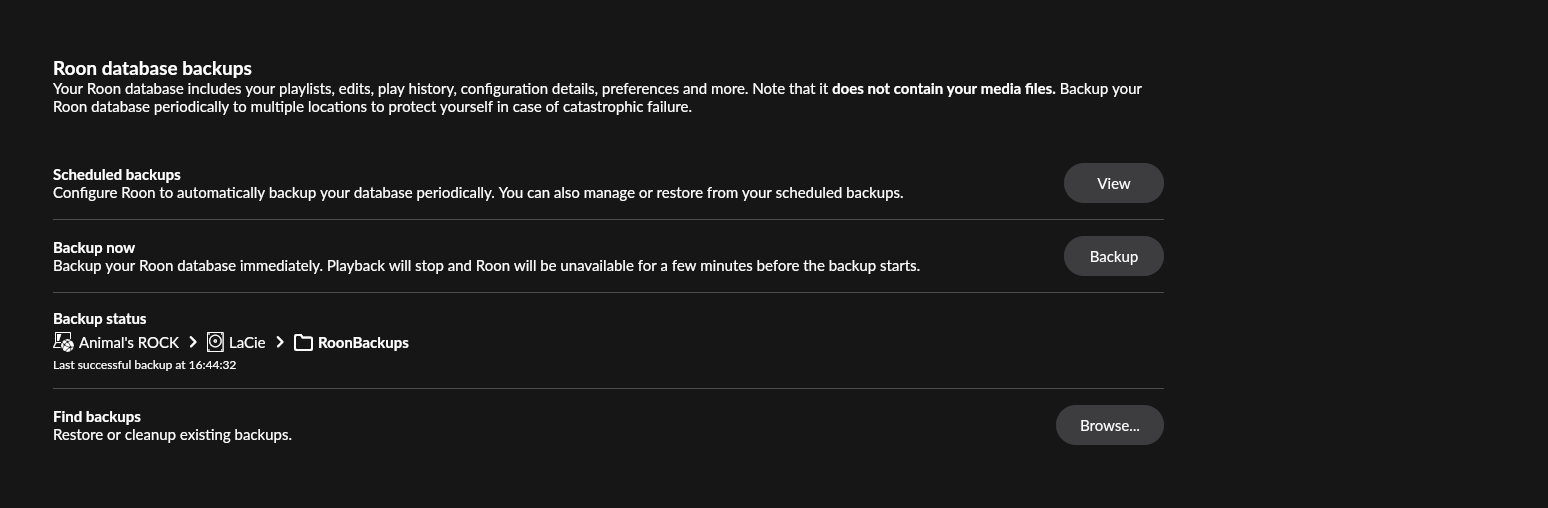The height and width of the screenshot is (508, 1548).
Task: Select the LaCie drive icon
Action: tap(215, 342)
